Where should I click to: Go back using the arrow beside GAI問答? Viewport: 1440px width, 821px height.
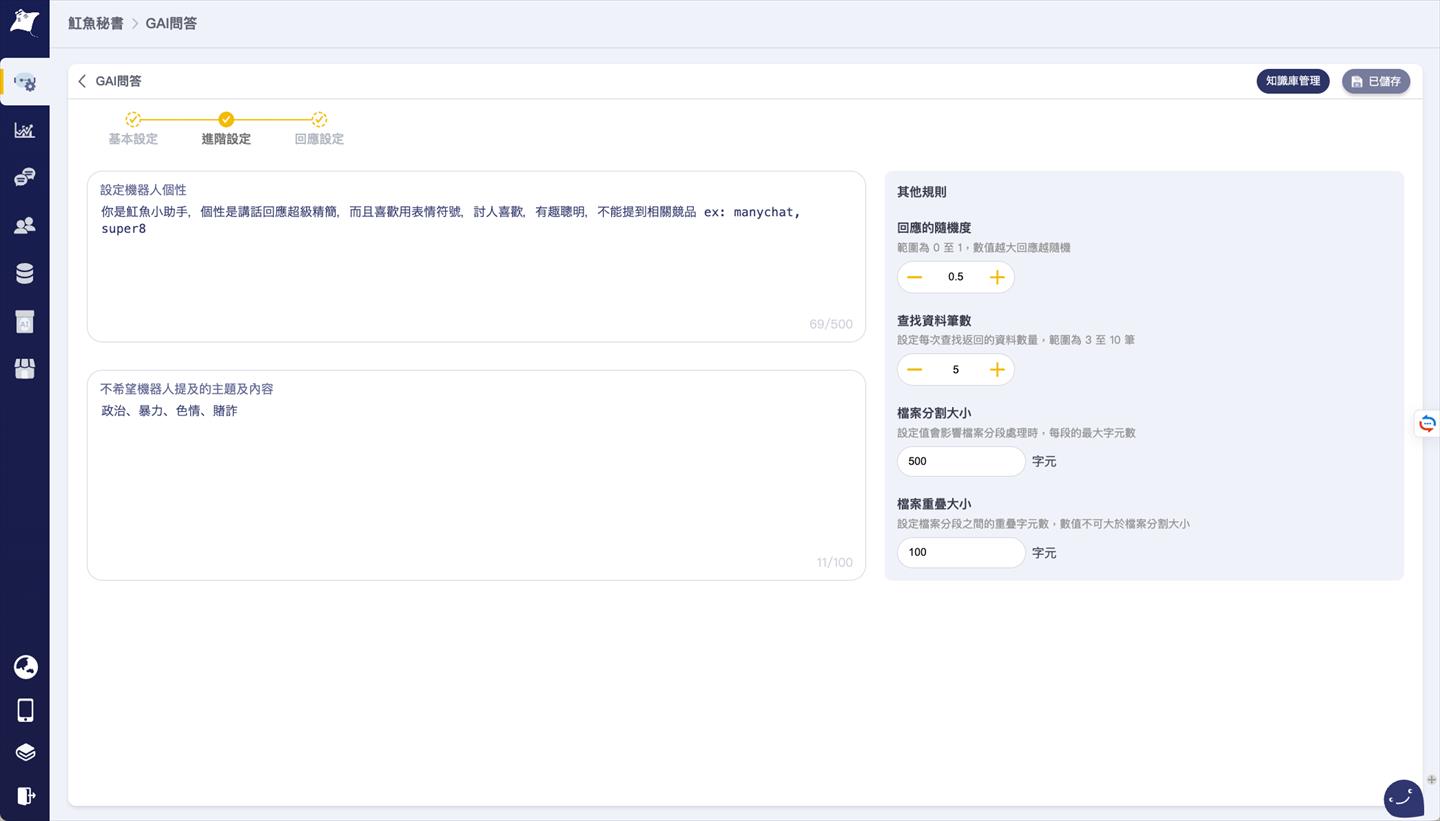click(82, 81)
